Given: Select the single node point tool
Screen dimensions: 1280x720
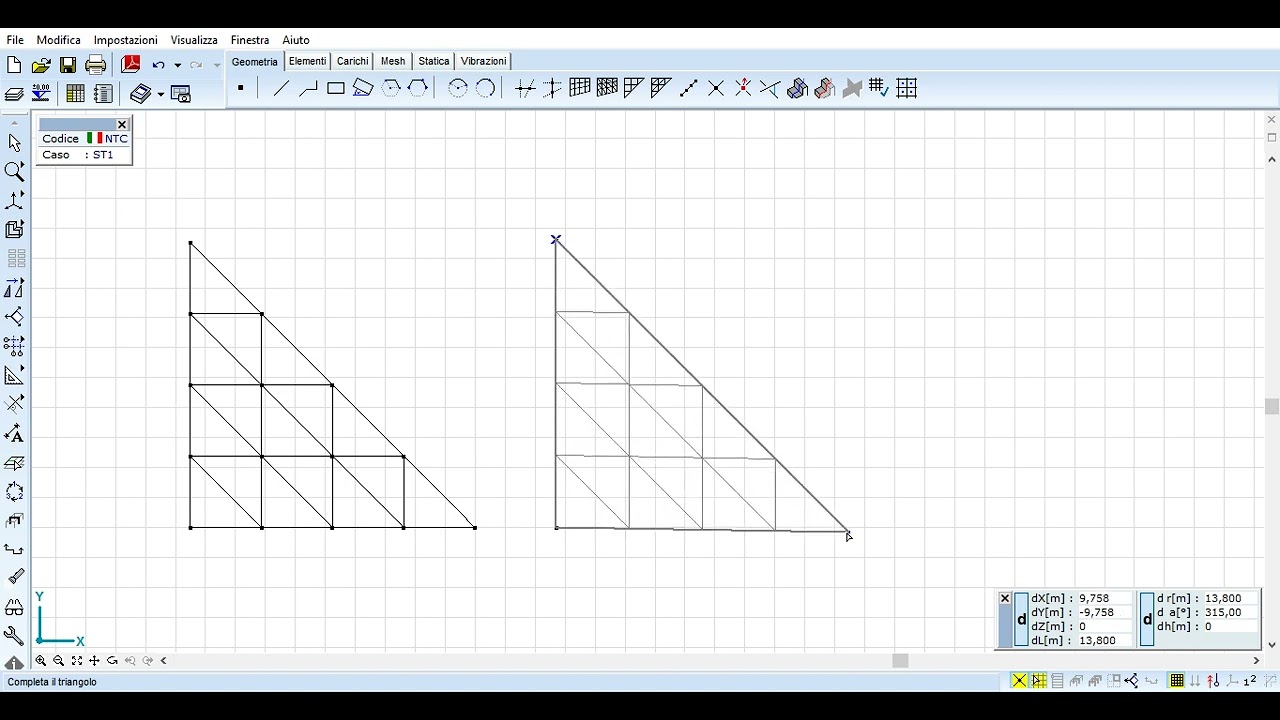Looking at the screenshot, I should coord(240,88).
